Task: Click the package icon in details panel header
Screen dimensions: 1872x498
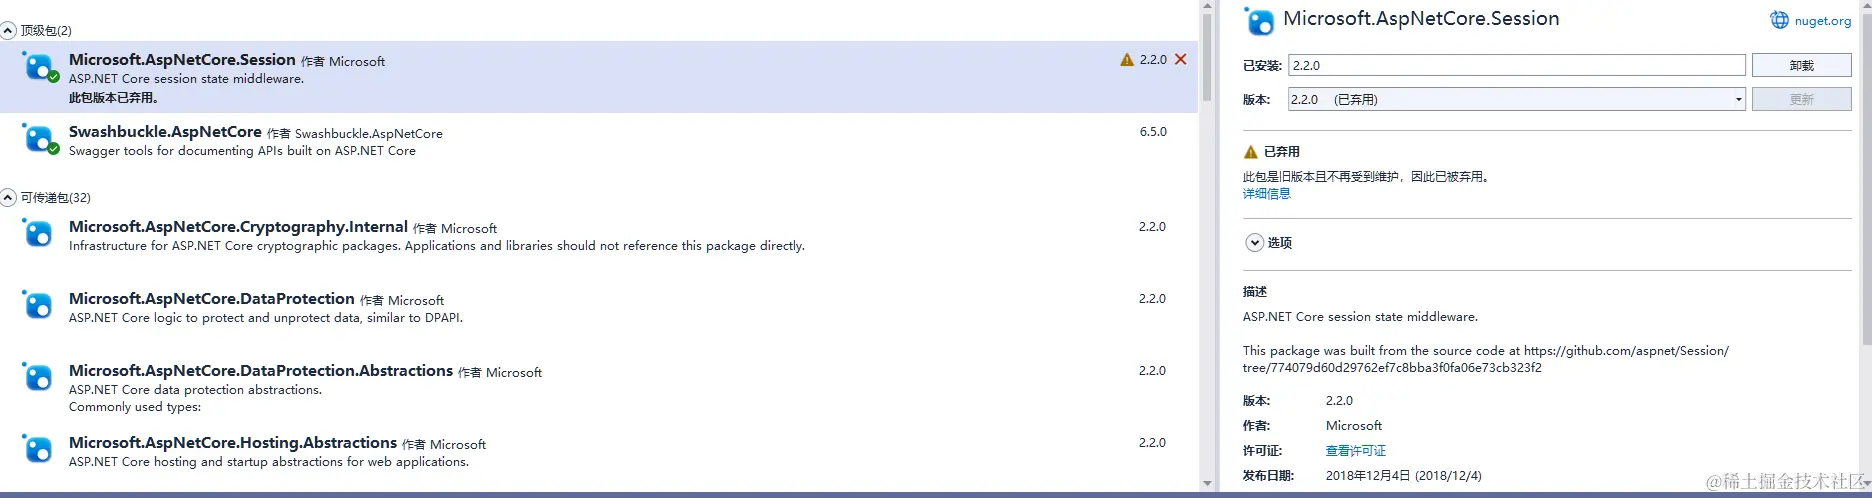Action: point(1259,21)
